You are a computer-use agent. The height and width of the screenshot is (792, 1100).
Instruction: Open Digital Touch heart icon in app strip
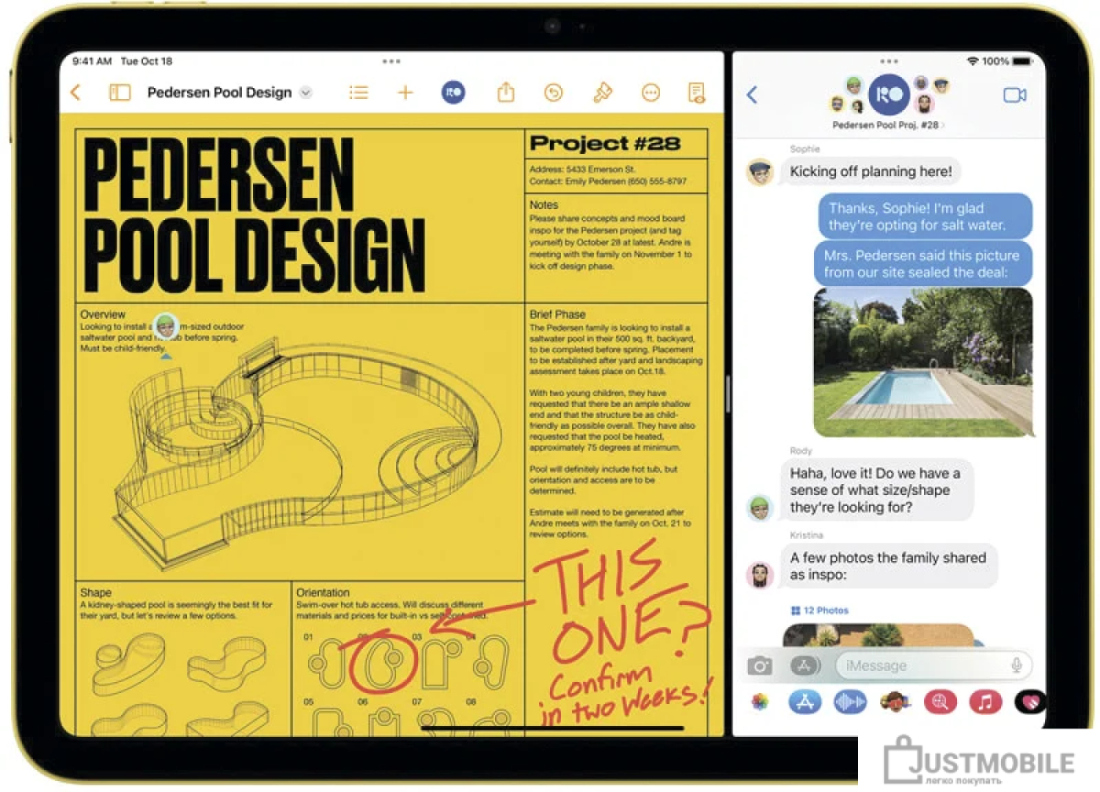(1030, 702)
